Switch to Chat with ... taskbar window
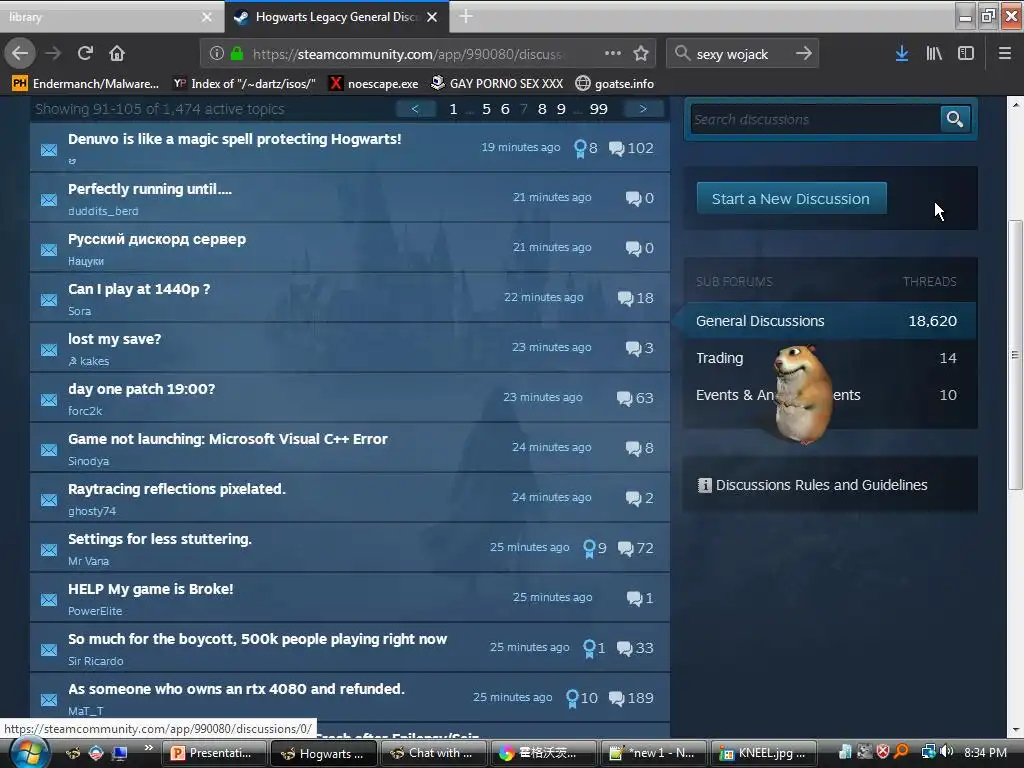This screenshot has width=1024, height=768. point(433,753)
